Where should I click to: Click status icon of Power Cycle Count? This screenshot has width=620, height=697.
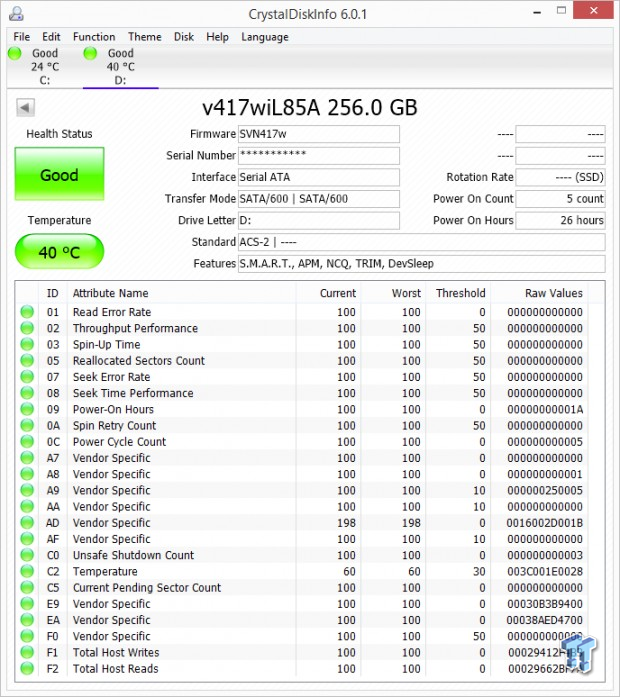27,442
